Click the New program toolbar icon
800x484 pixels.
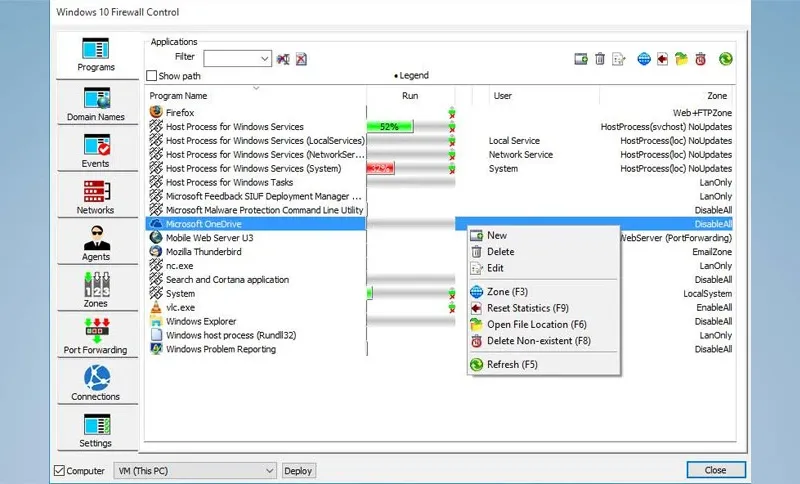(x=581, y=59)
